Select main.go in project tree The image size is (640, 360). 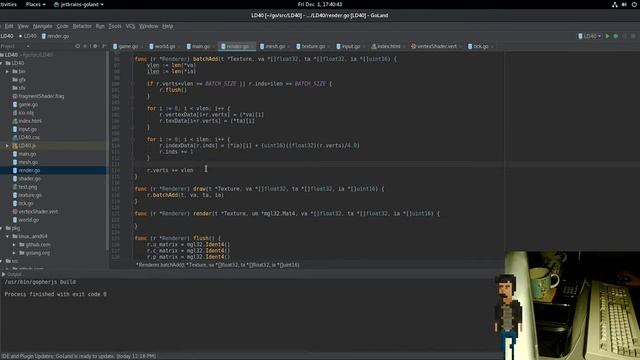click(24, 154)
